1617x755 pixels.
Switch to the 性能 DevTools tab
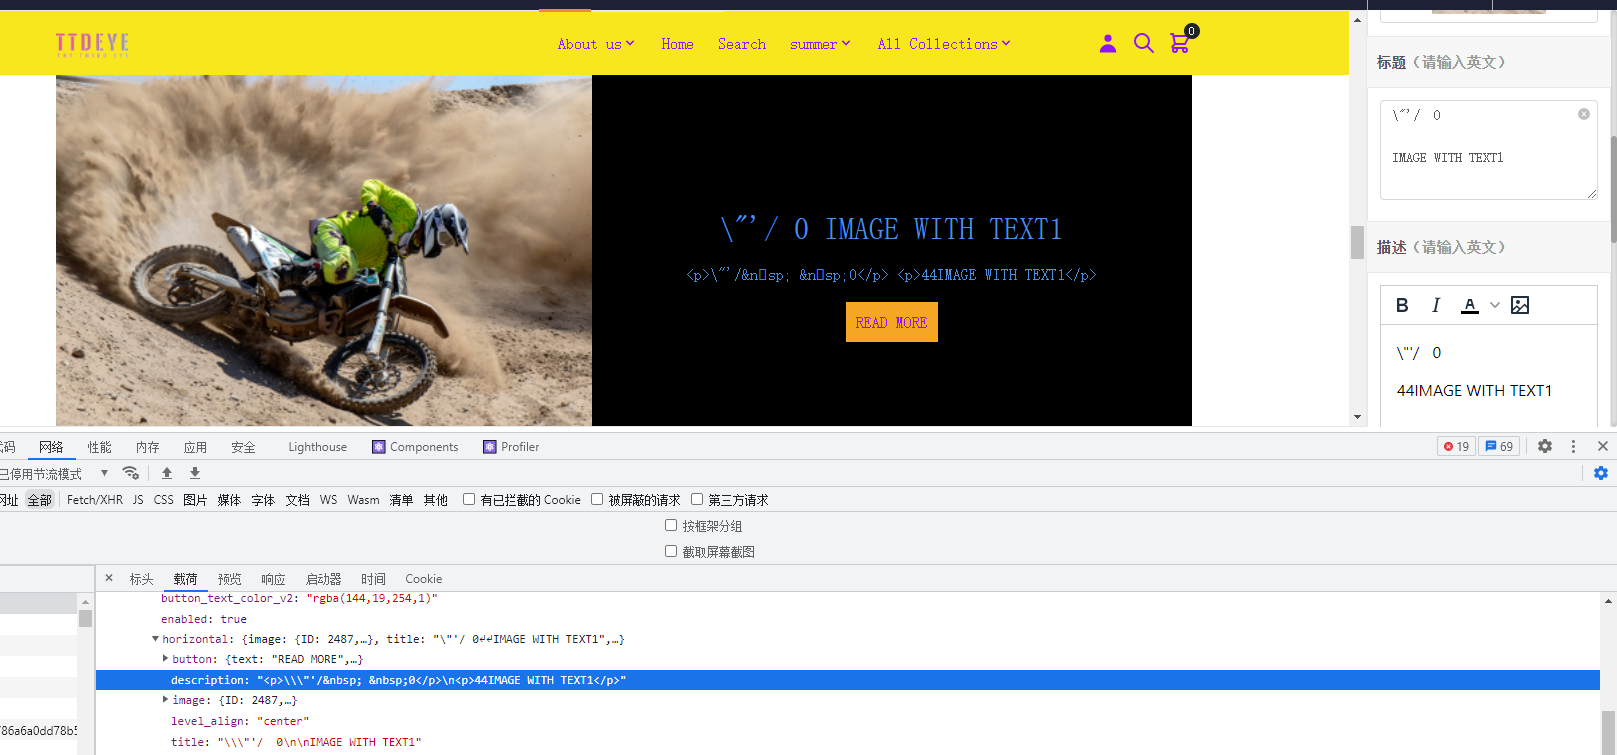pos(99,447)
